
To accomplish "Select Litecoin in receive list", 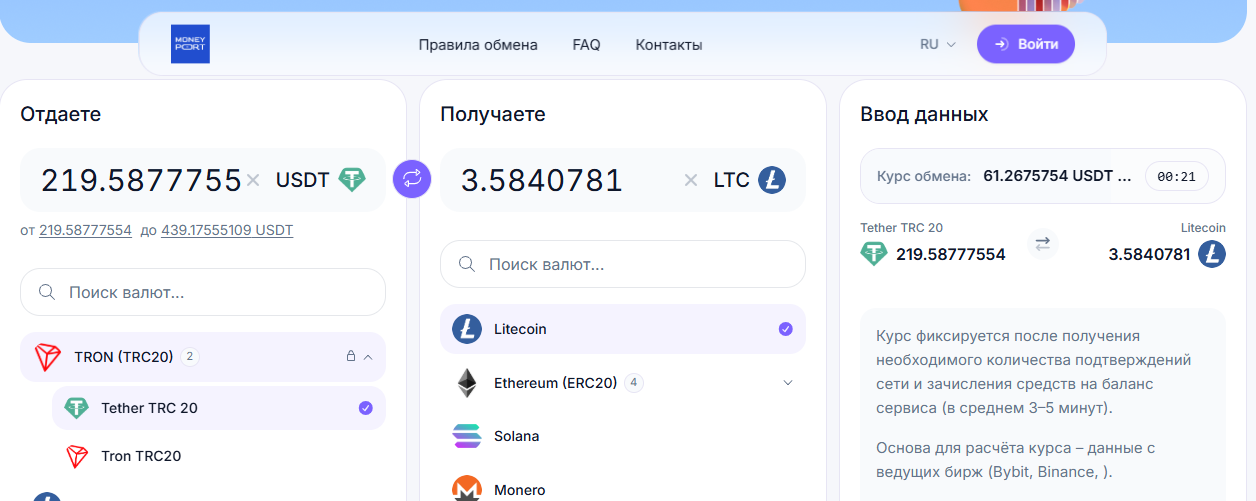I will 623,329.
